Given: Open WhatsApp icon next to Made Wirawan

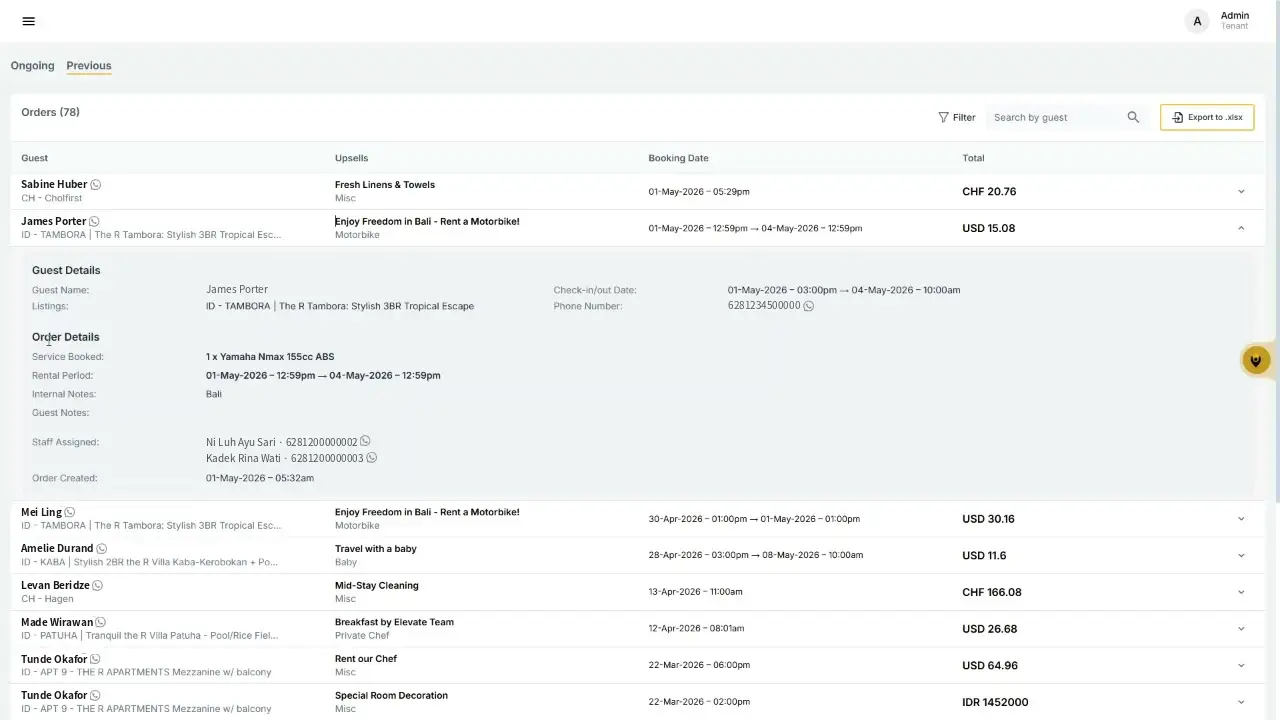Looking at the screenshot, I should pyautogui.click(x=100, y=622).
